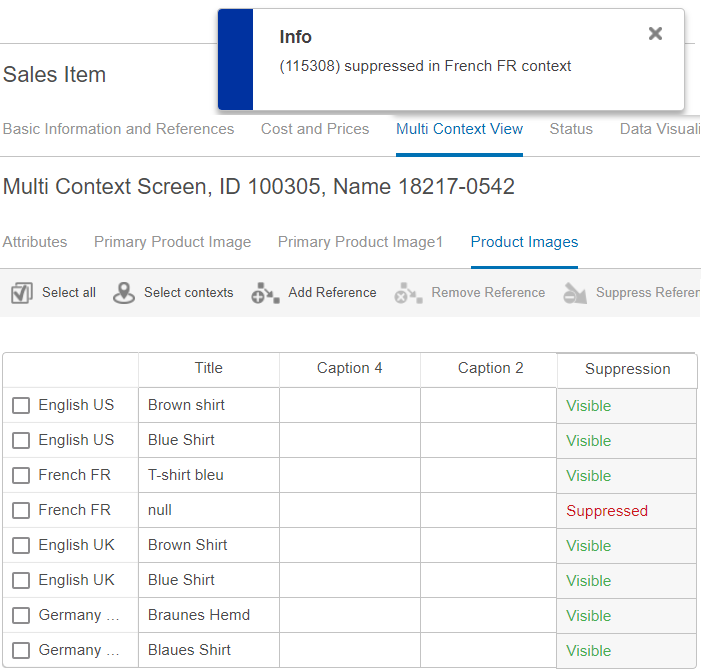Screen dimensions: 701x669
Task: Click the Suppressed status for French FR
Action: pos(607,511)
